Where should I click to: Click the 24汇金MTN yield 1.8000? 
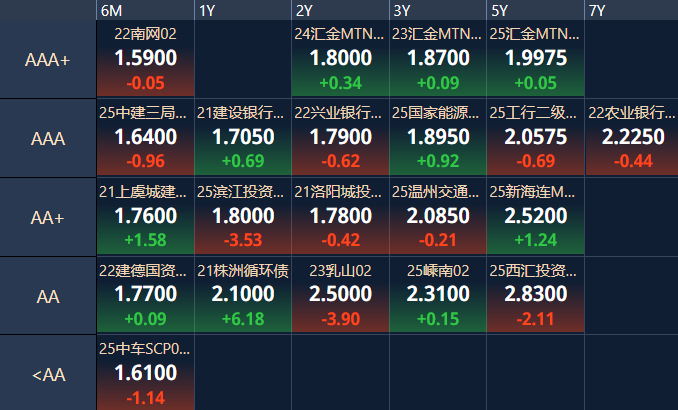tap(340, 58)
